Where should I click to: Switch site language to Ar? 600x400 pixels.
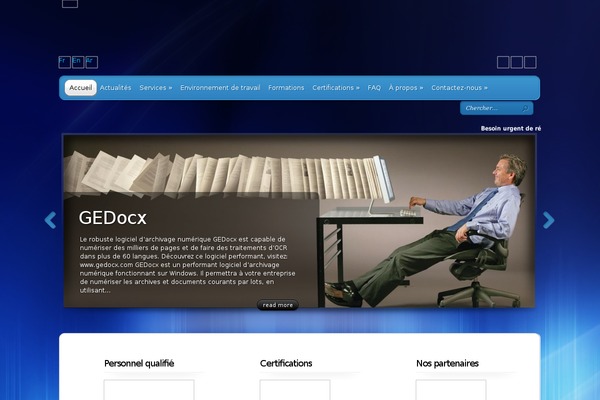tap(91, 62)
